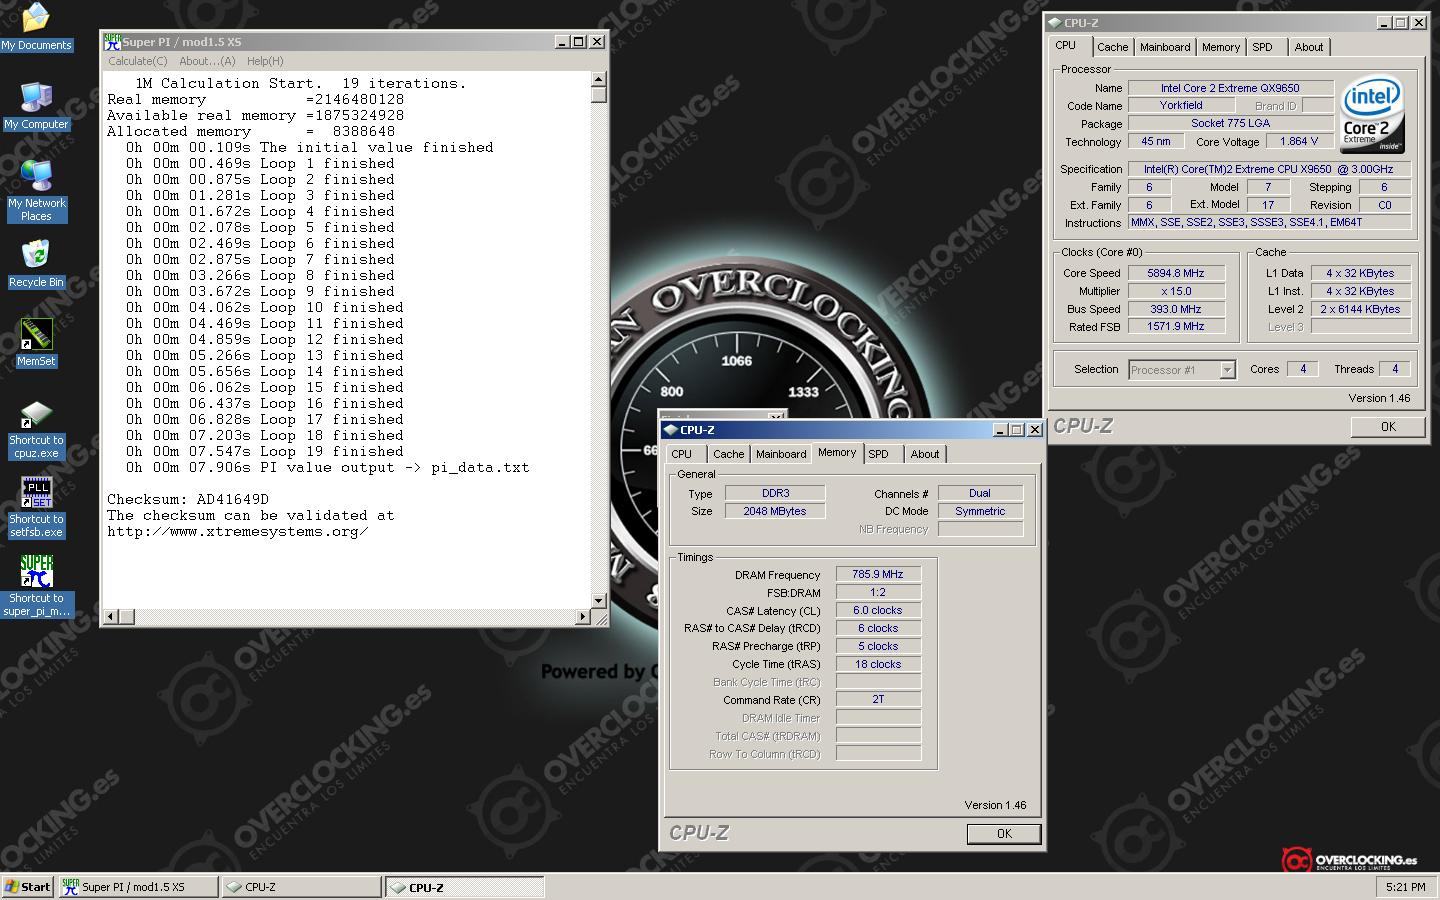
Task: Open the My Documents desktop icon
Action: [36, 27]
